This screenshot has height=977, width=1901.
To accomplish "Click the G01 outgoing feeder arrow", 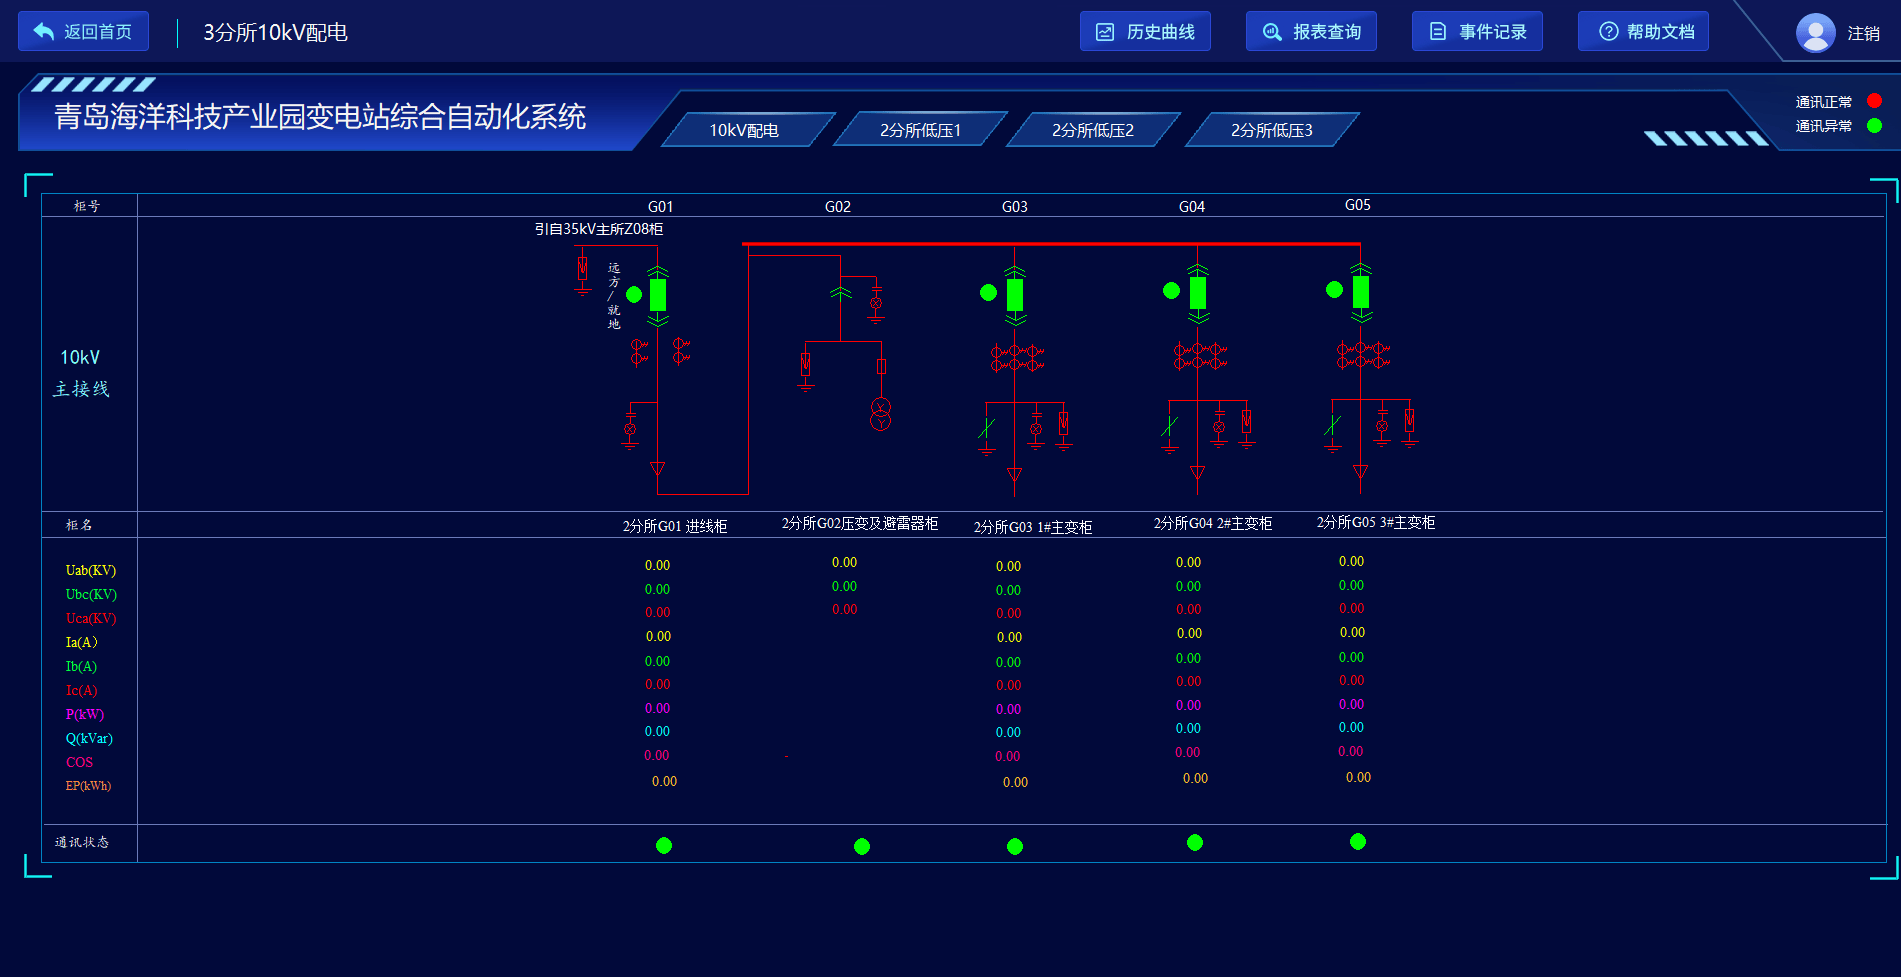I will (657, 468).
